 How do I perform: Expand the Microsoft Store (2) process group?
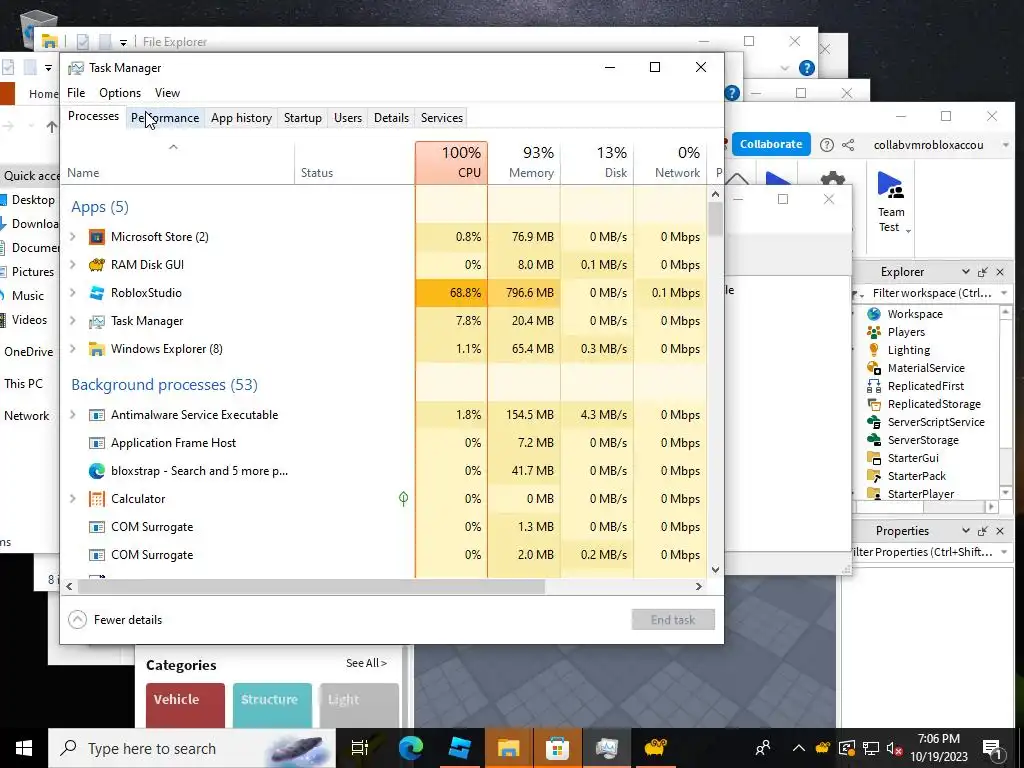tap(73, 237)
